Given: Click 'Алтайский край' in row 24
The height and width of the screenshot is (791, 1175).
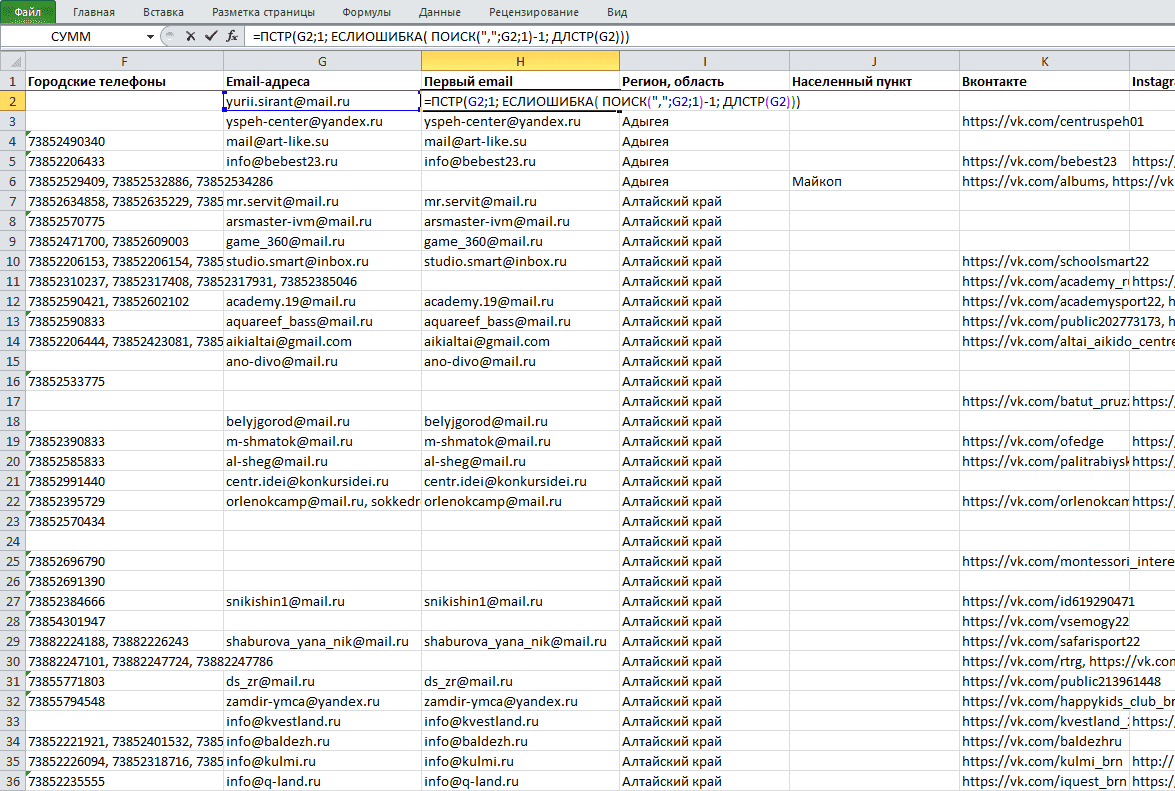Looking at the screenshot, I should tap(671, 542).
